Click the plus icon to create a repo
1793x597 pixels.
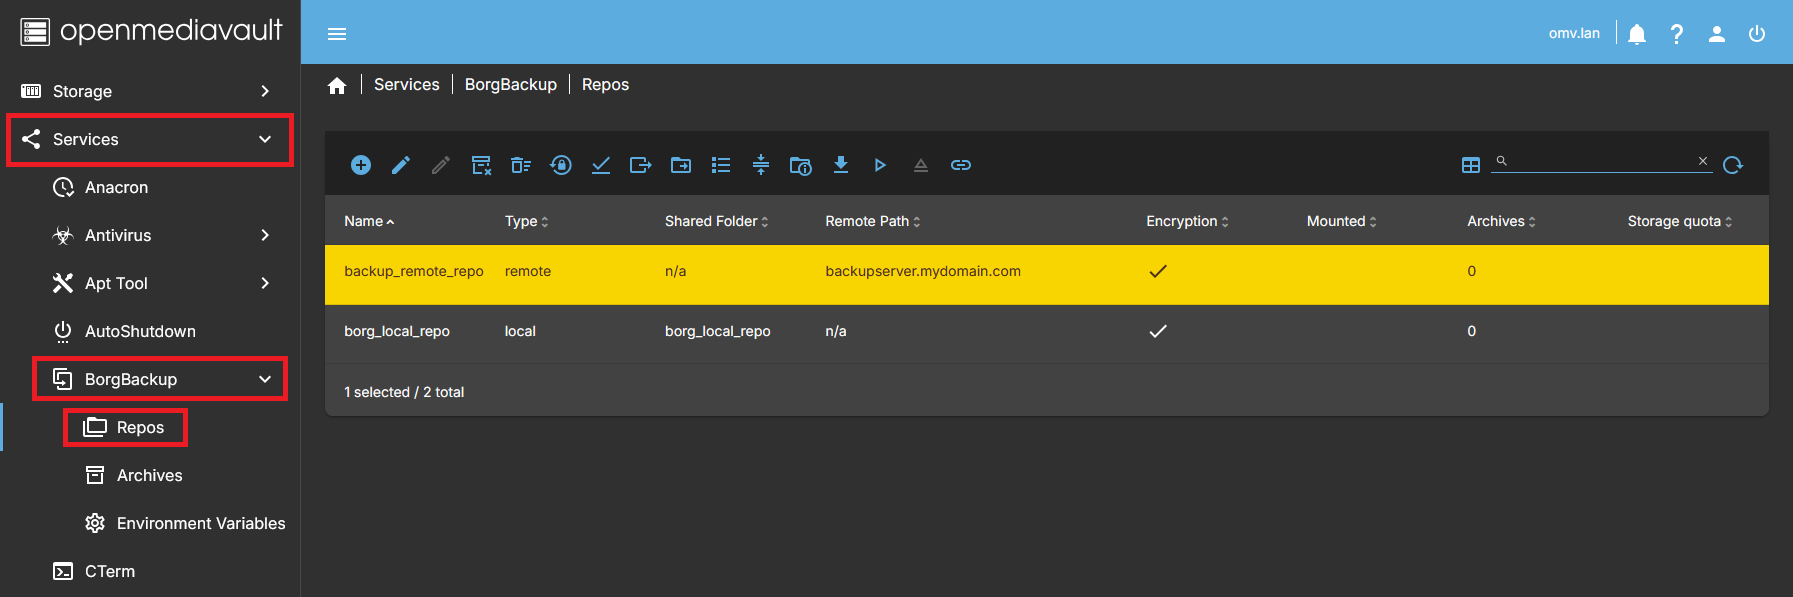coord(361,165)
